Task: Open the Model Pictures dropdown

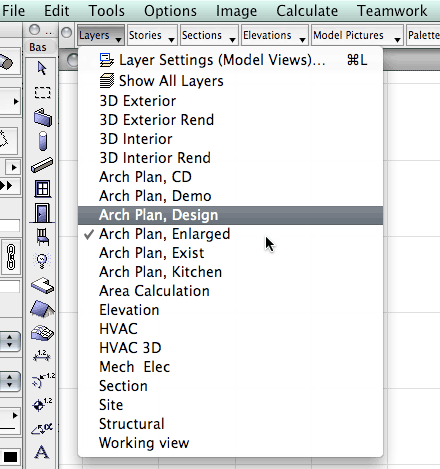Action: (x=357, y=35)
